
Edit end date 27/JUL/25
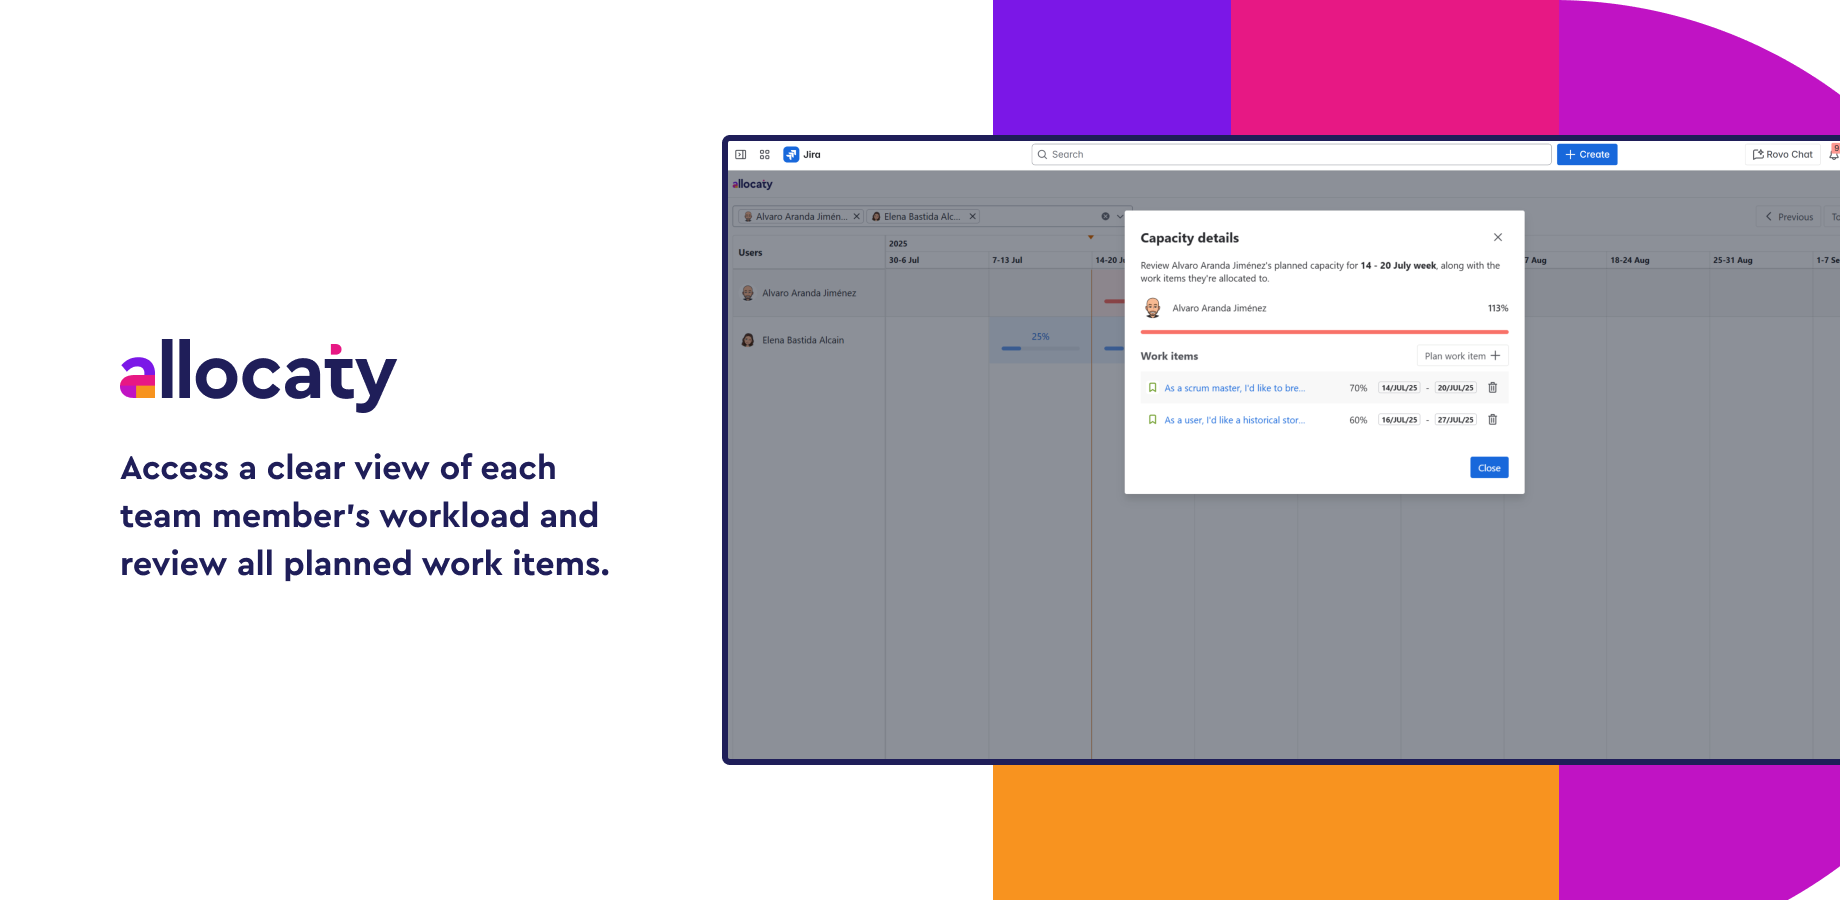(1456, 420)
